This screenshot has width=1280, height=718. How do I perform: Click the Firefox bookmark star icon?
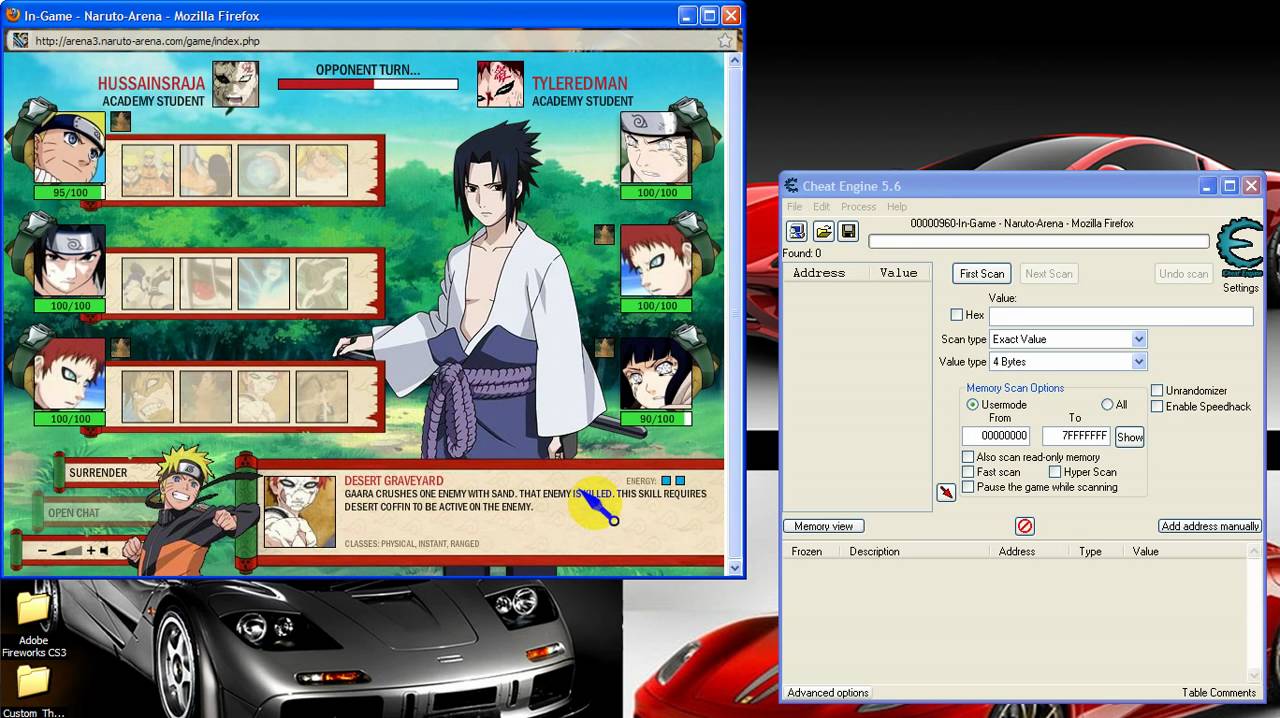(x=725, y=41)
